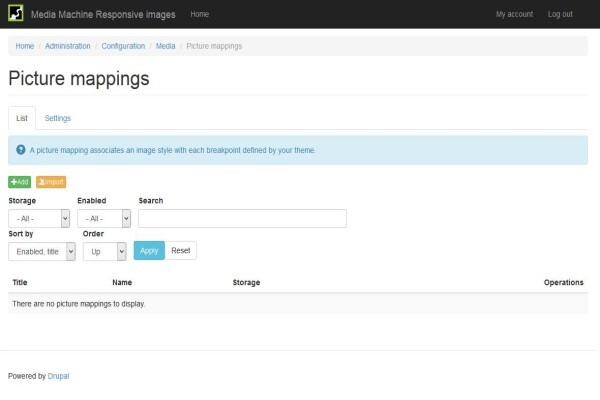Click 'Picture mappings' breadcrumb text
The height and width of the screenshot is (400, 600).
[214, 46]
